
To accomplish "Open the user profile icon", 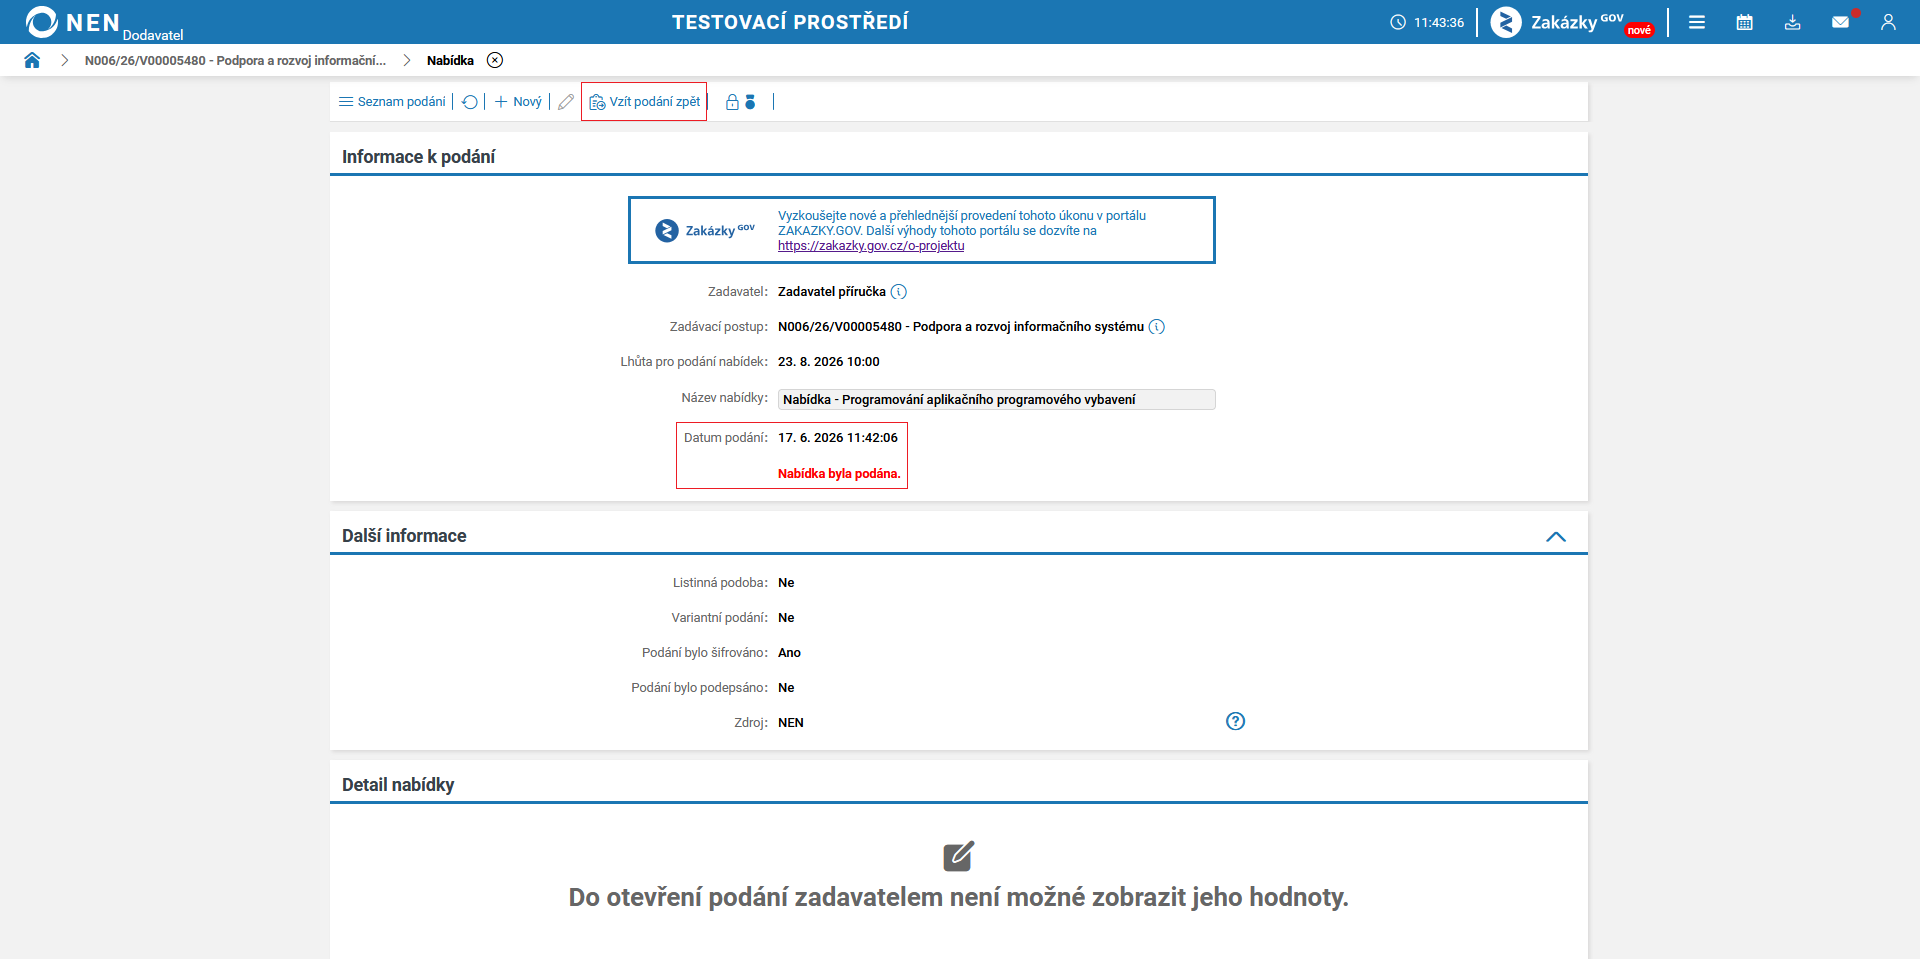I will [1888, 22].
